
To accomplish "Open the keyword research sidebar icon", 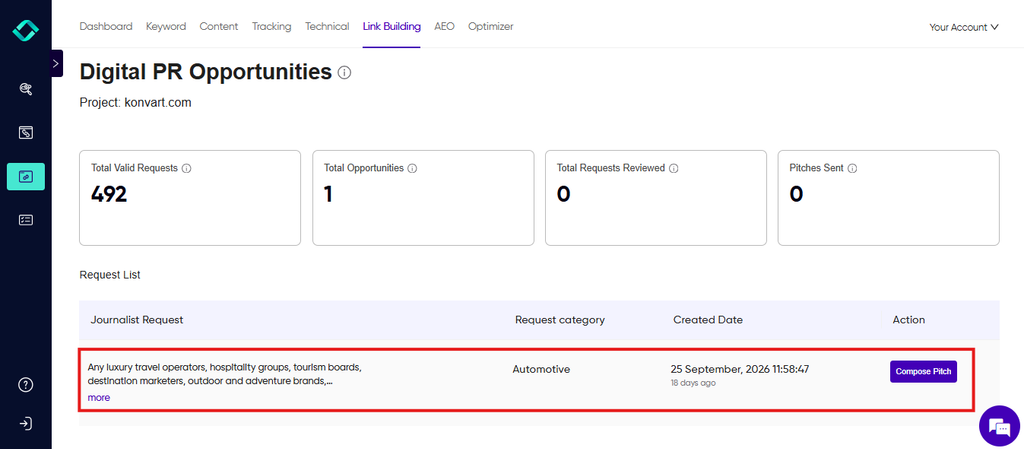I will coord(25,89).
